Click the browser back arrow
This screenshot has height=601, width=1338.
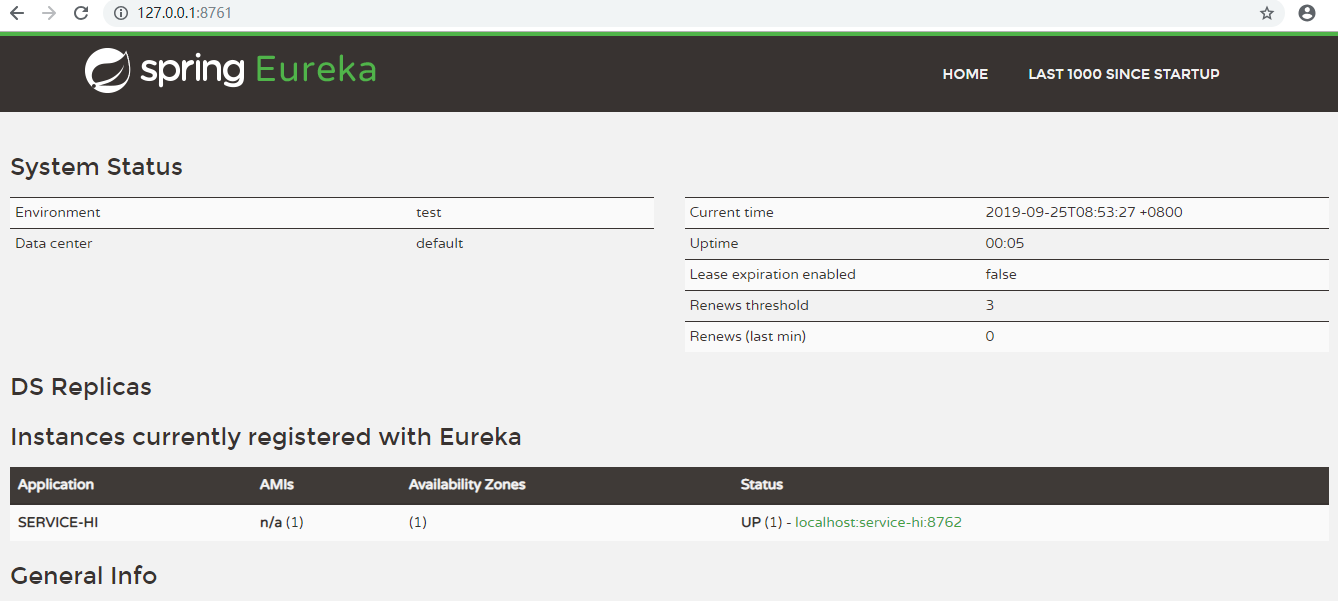pos(17,14)
